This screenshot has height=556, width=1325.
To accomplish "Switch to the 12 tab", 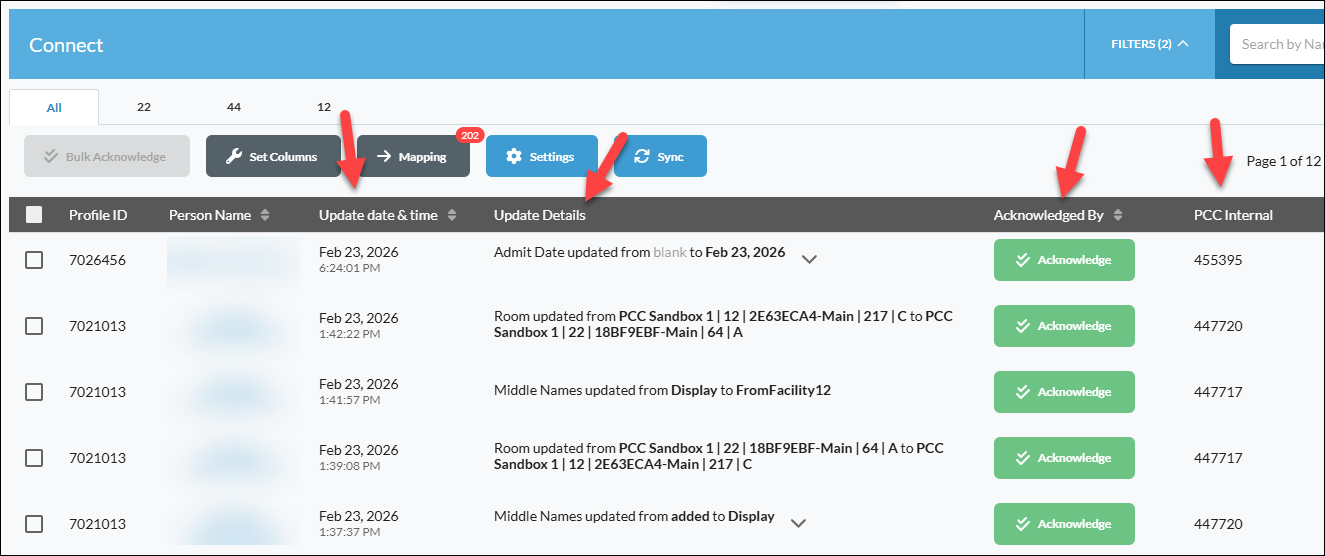I will (x=324, y=107).
